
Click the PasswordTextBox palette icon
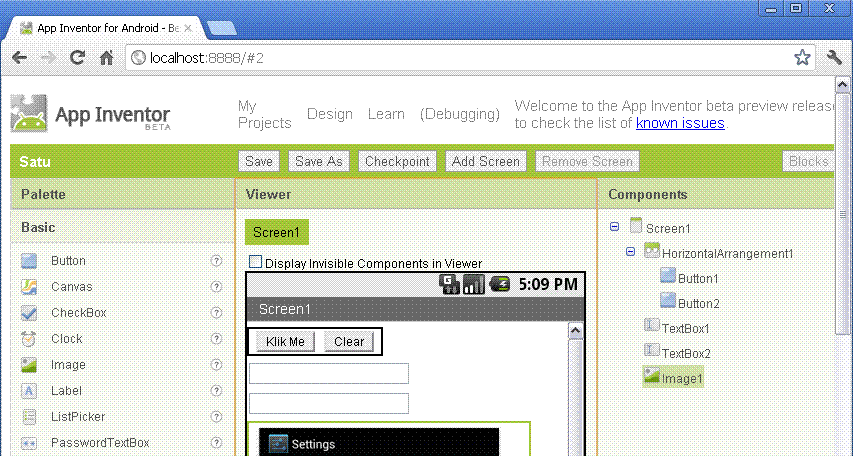29,443
